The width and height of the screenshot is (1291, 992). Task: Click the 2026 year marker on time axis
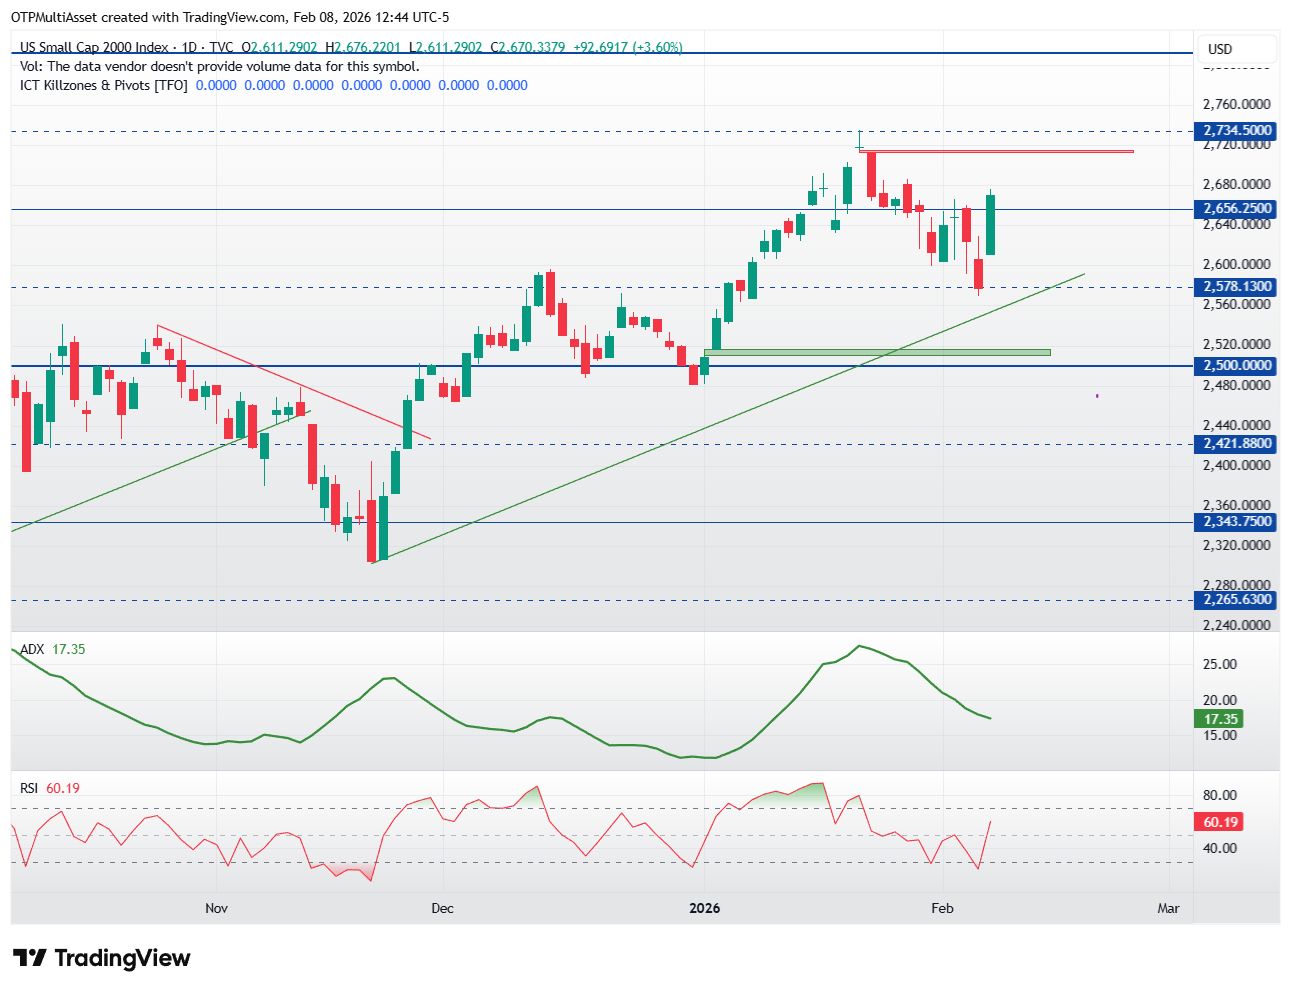705,908
